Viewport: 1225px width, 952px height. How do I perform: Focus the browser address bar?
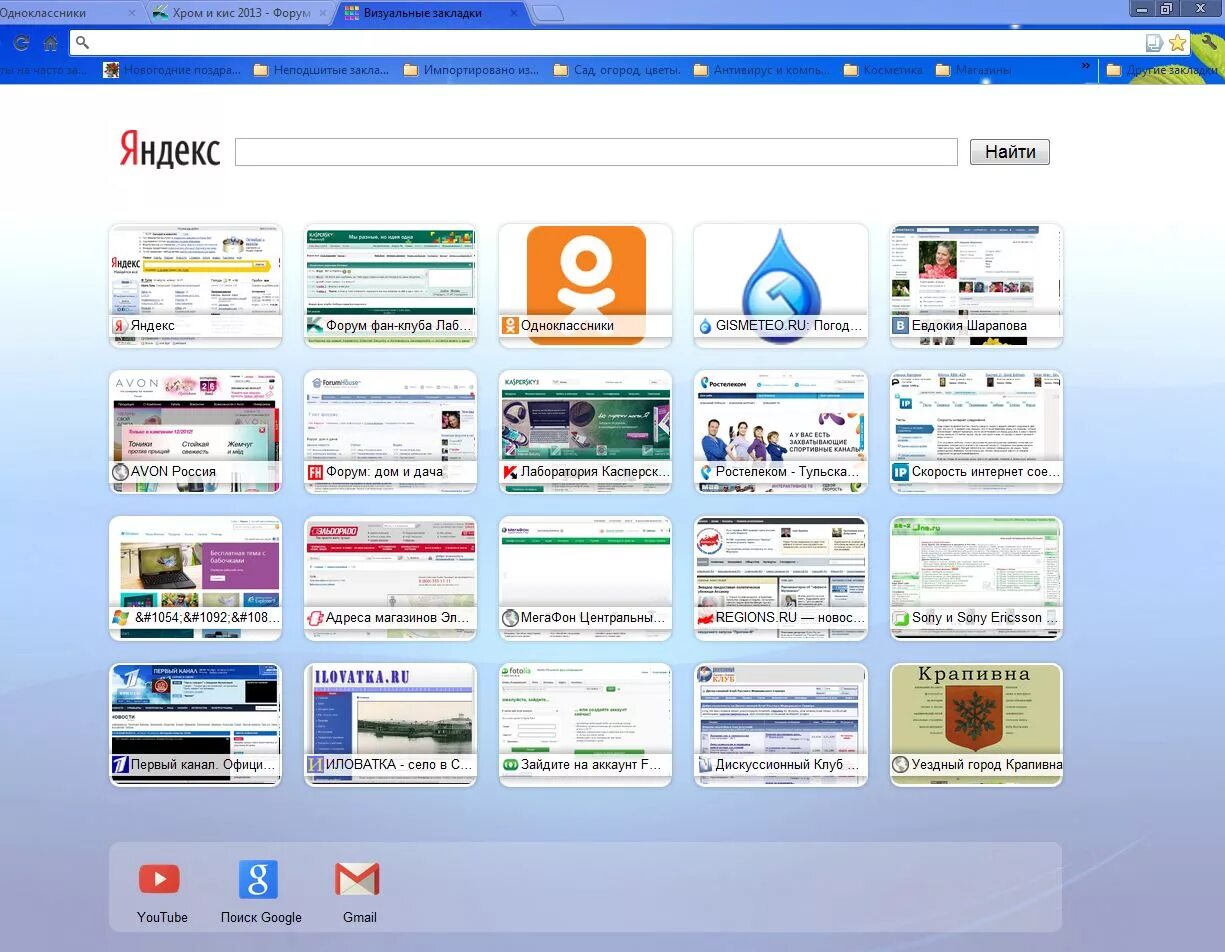(x=610, y=43)
